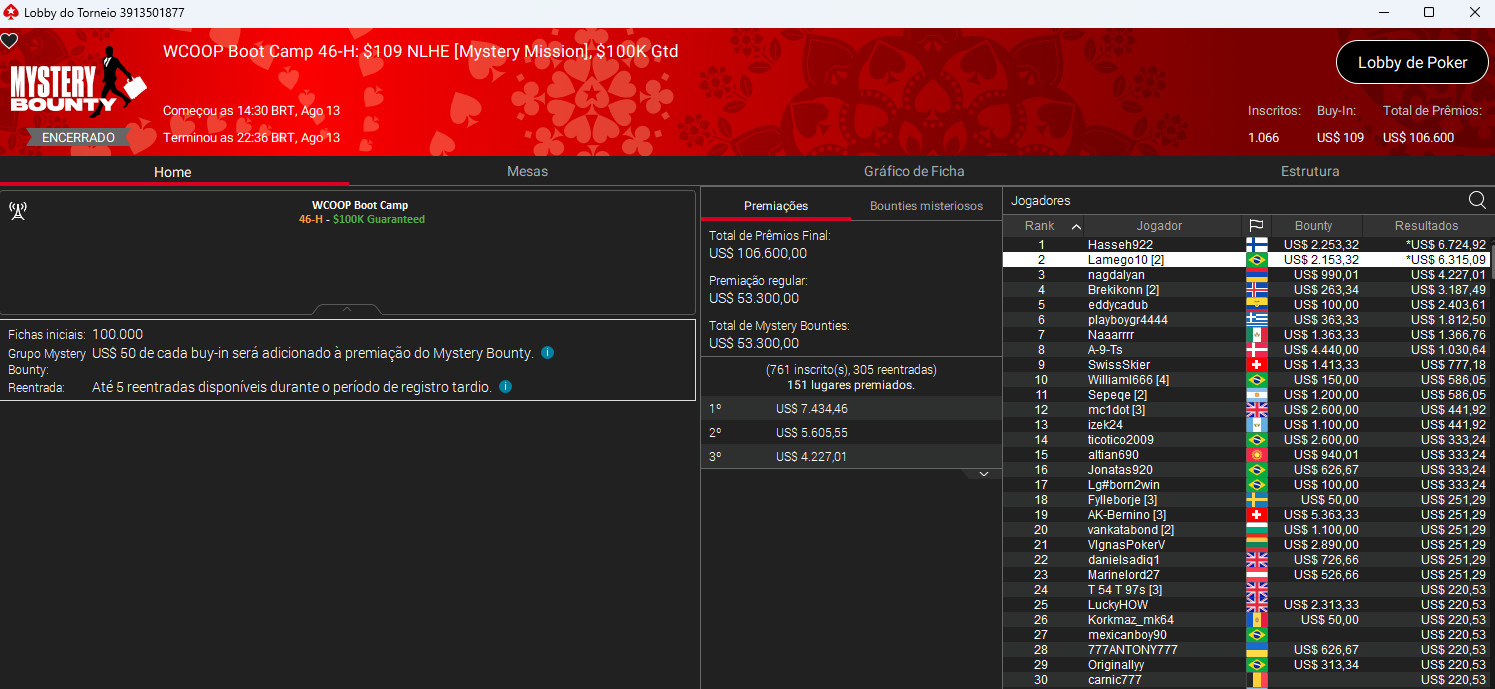Click the 1º place prize US$ 7.434,46
Screen dimensions: 1495x689
pyautogui.click(x=811, y=409)
